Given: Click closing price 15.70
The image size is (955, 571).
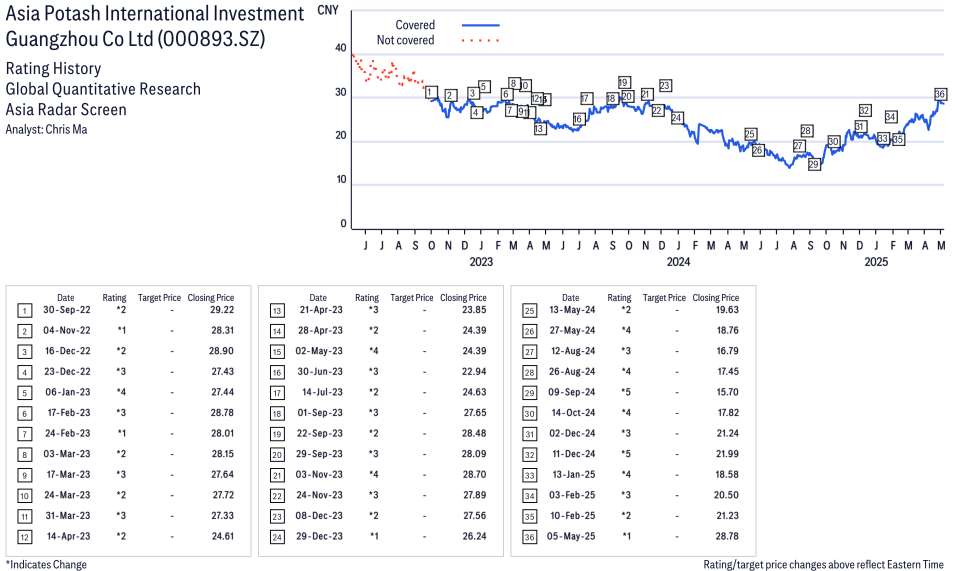Looking at the screenshot, I should tap(728, 392).
